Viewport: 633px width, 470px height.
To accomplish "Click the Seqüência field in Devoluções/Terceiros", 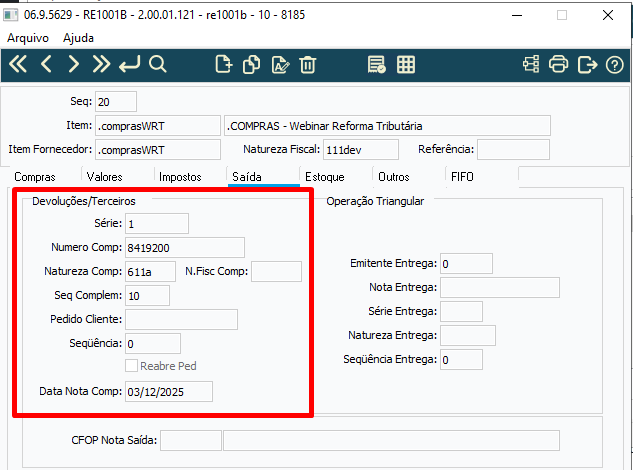I will pos(153,343).
